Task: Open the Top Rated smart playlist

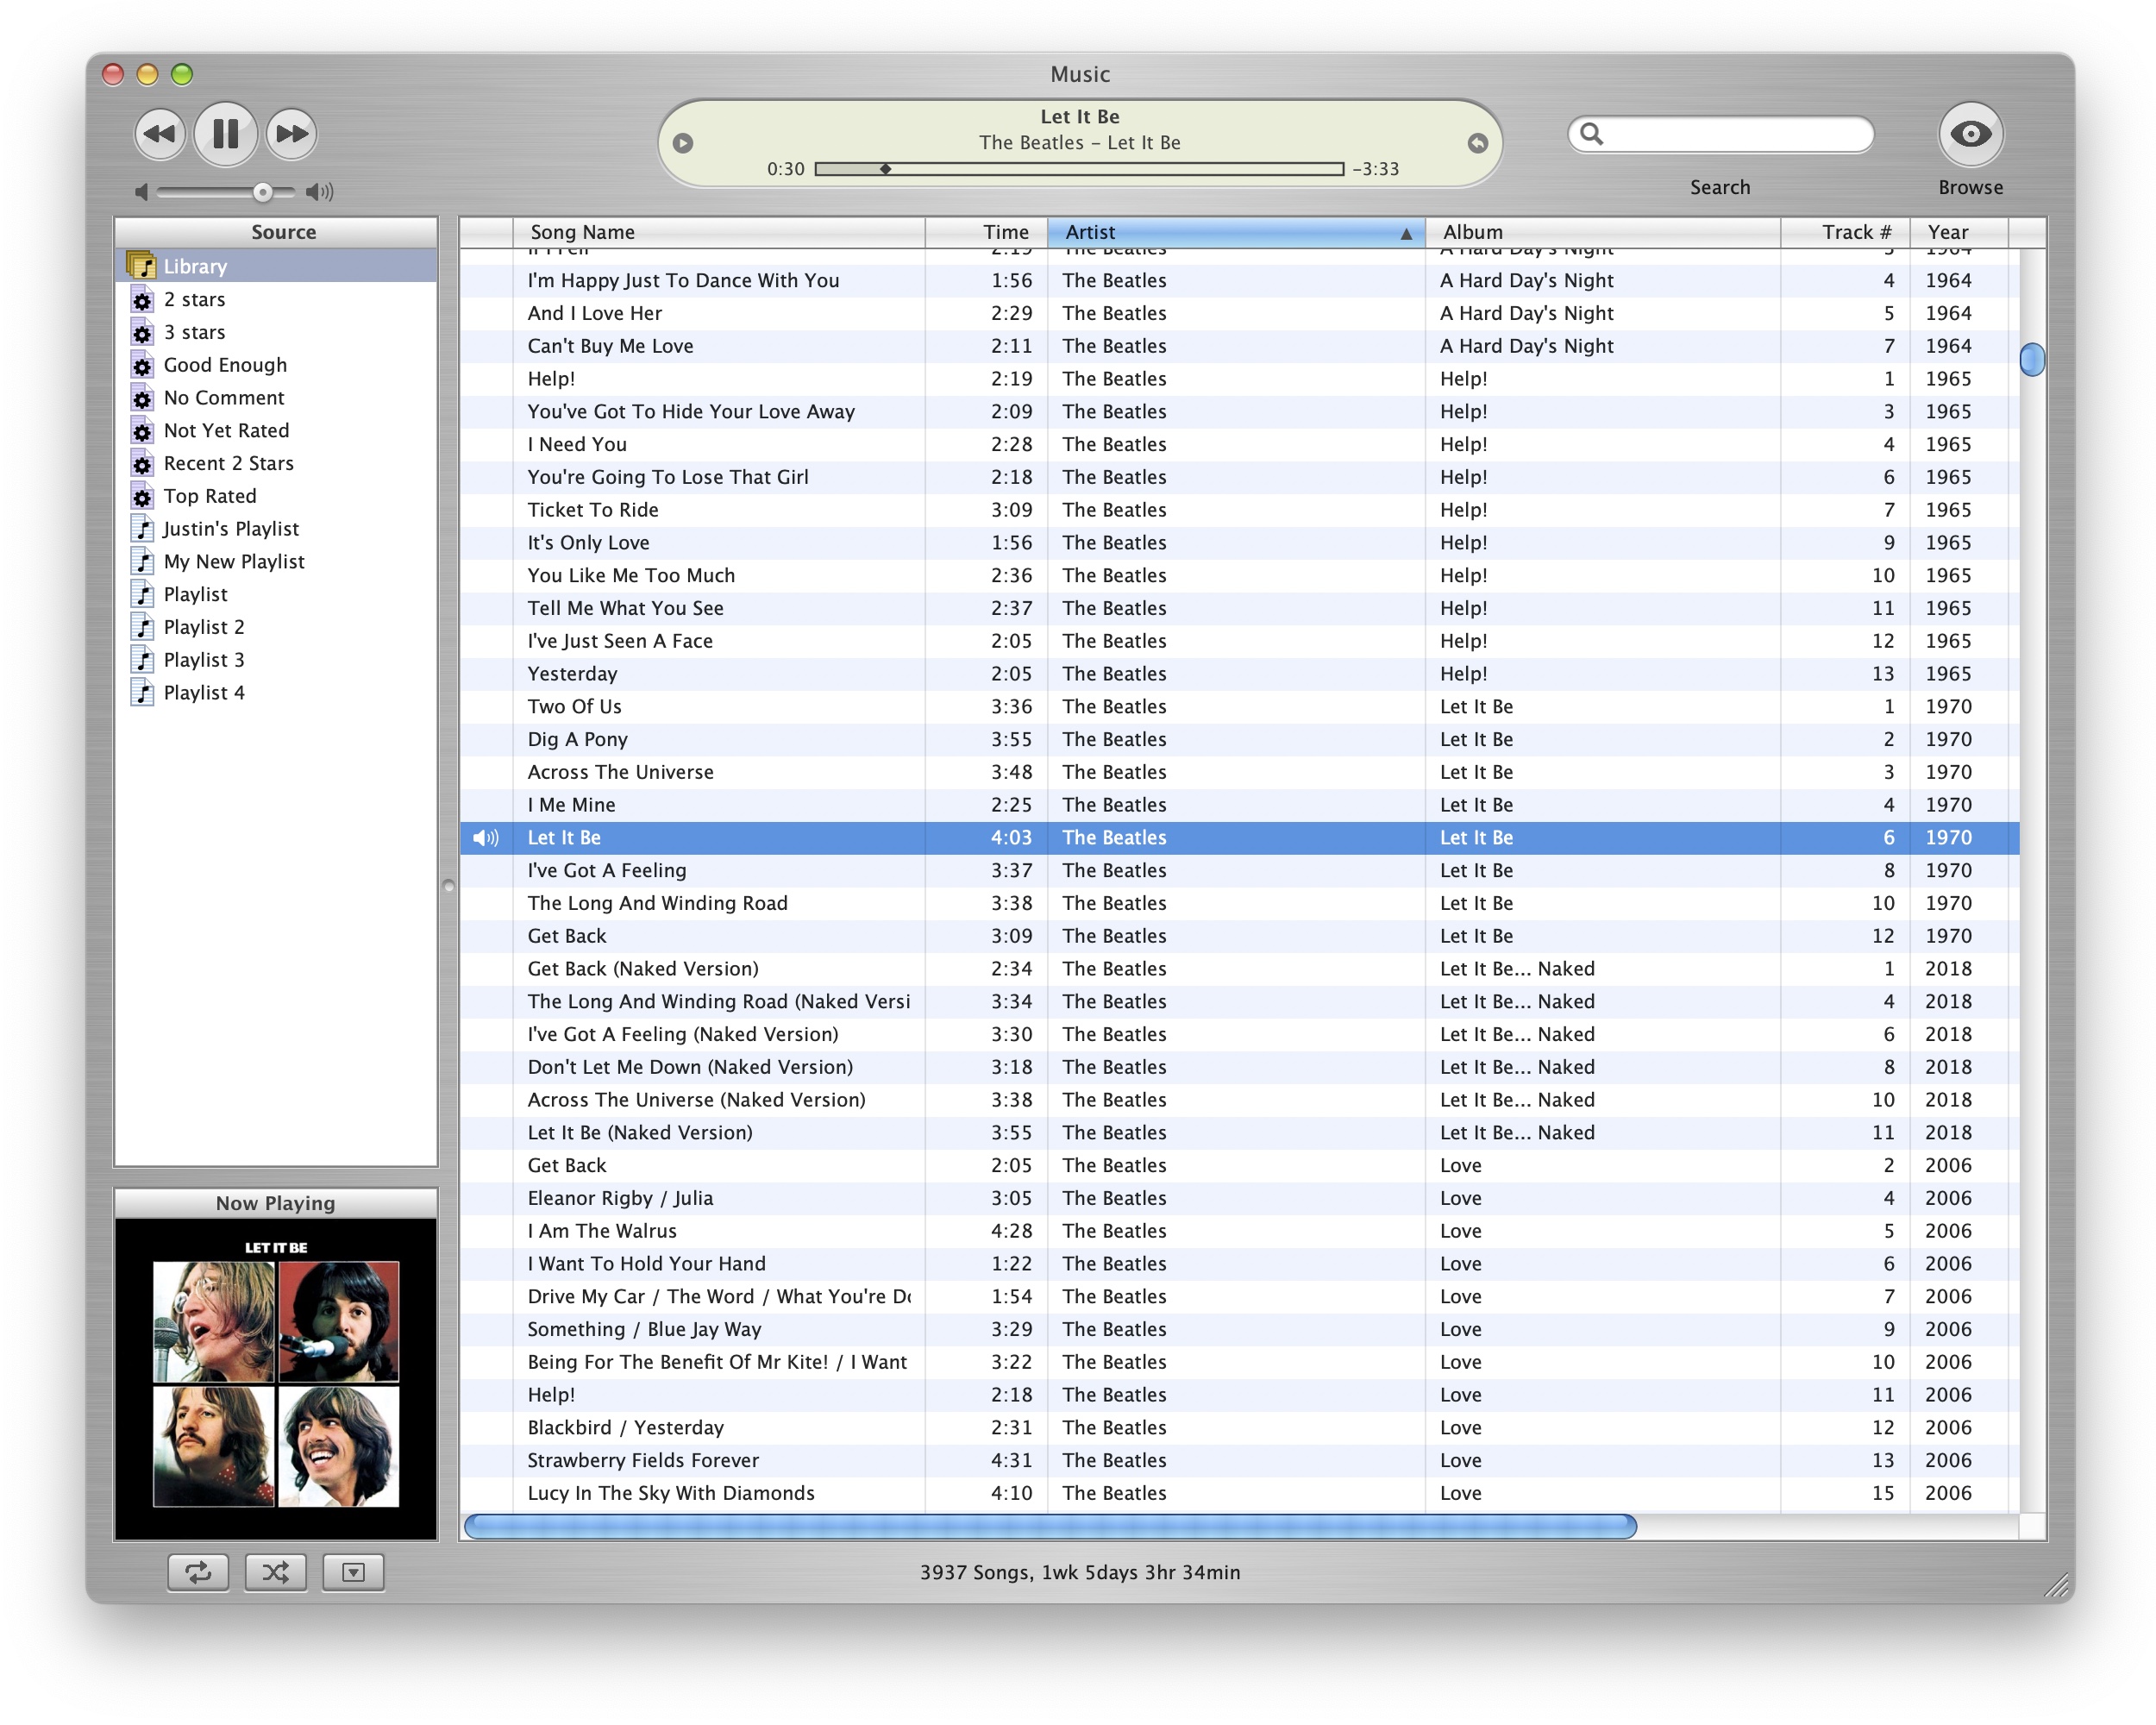Action: click(210, 496)
